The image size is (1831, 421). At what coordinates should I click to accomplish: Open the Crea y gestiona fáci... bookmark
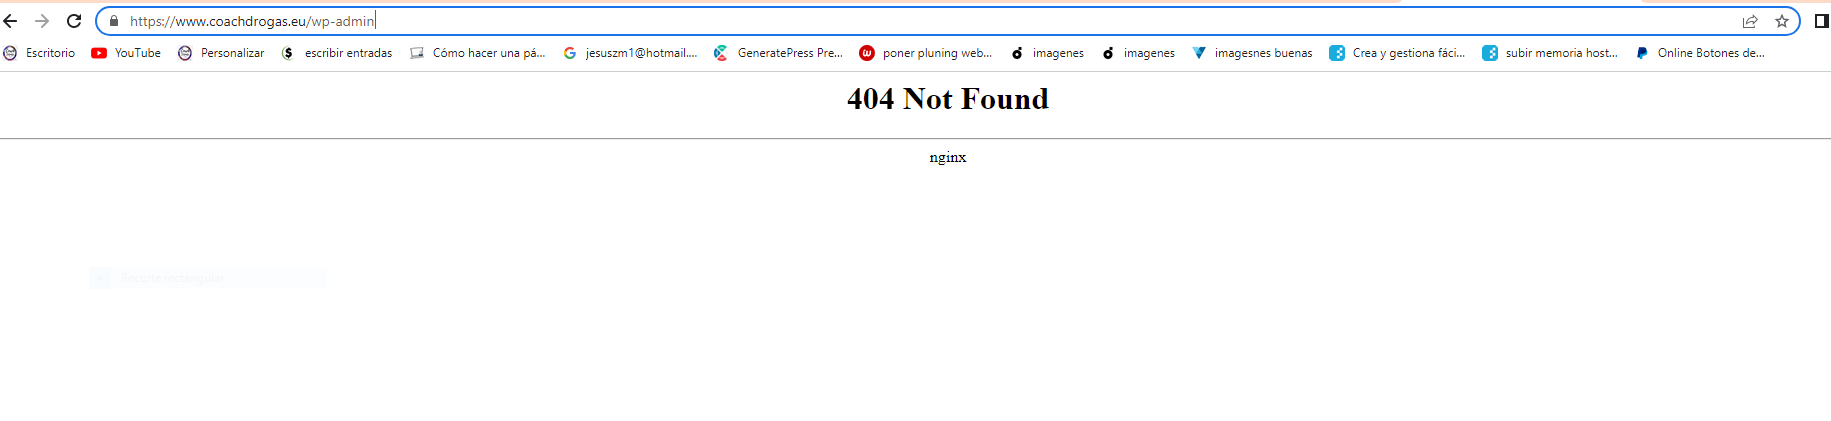[x=1397, y=53]
